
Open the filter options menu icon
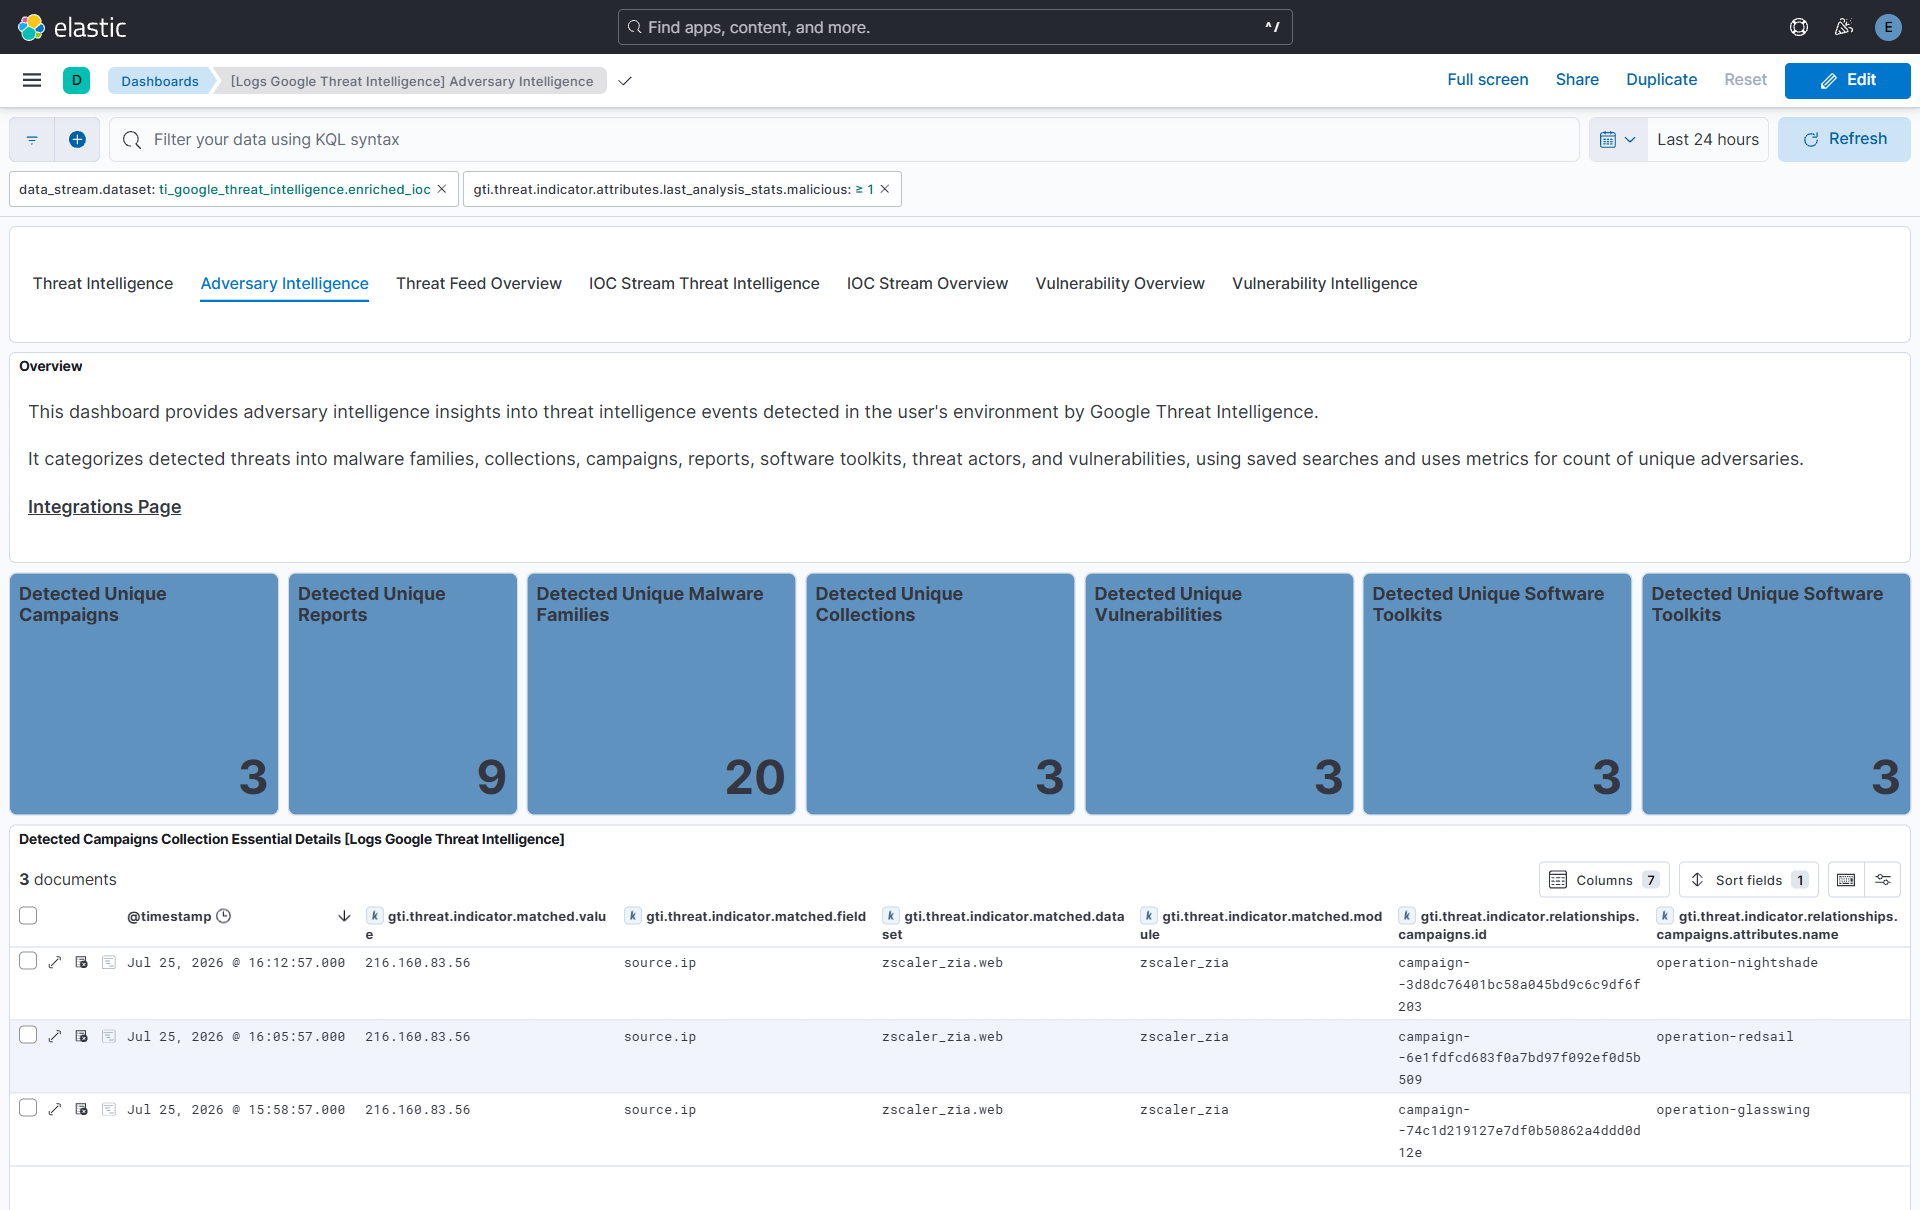(x=32, y=140)
